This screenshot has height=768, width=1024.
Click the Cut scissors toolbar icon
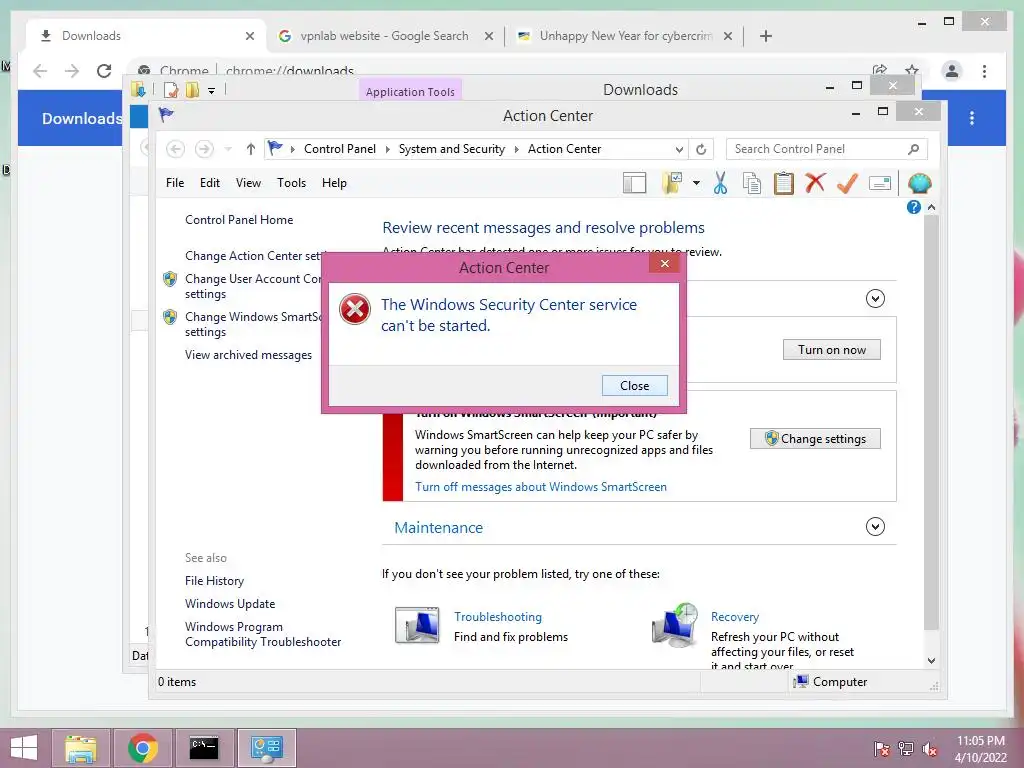(x=720, y=184)
